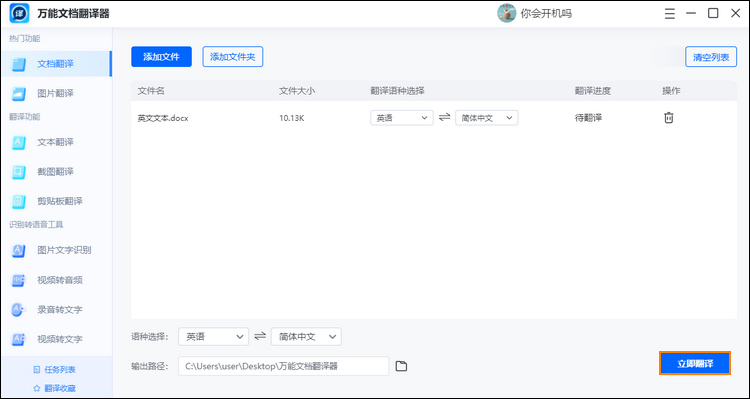Click the 翻译语种选择 column header
The width and height of the screenshot is (750, 399).
(397, 91)
